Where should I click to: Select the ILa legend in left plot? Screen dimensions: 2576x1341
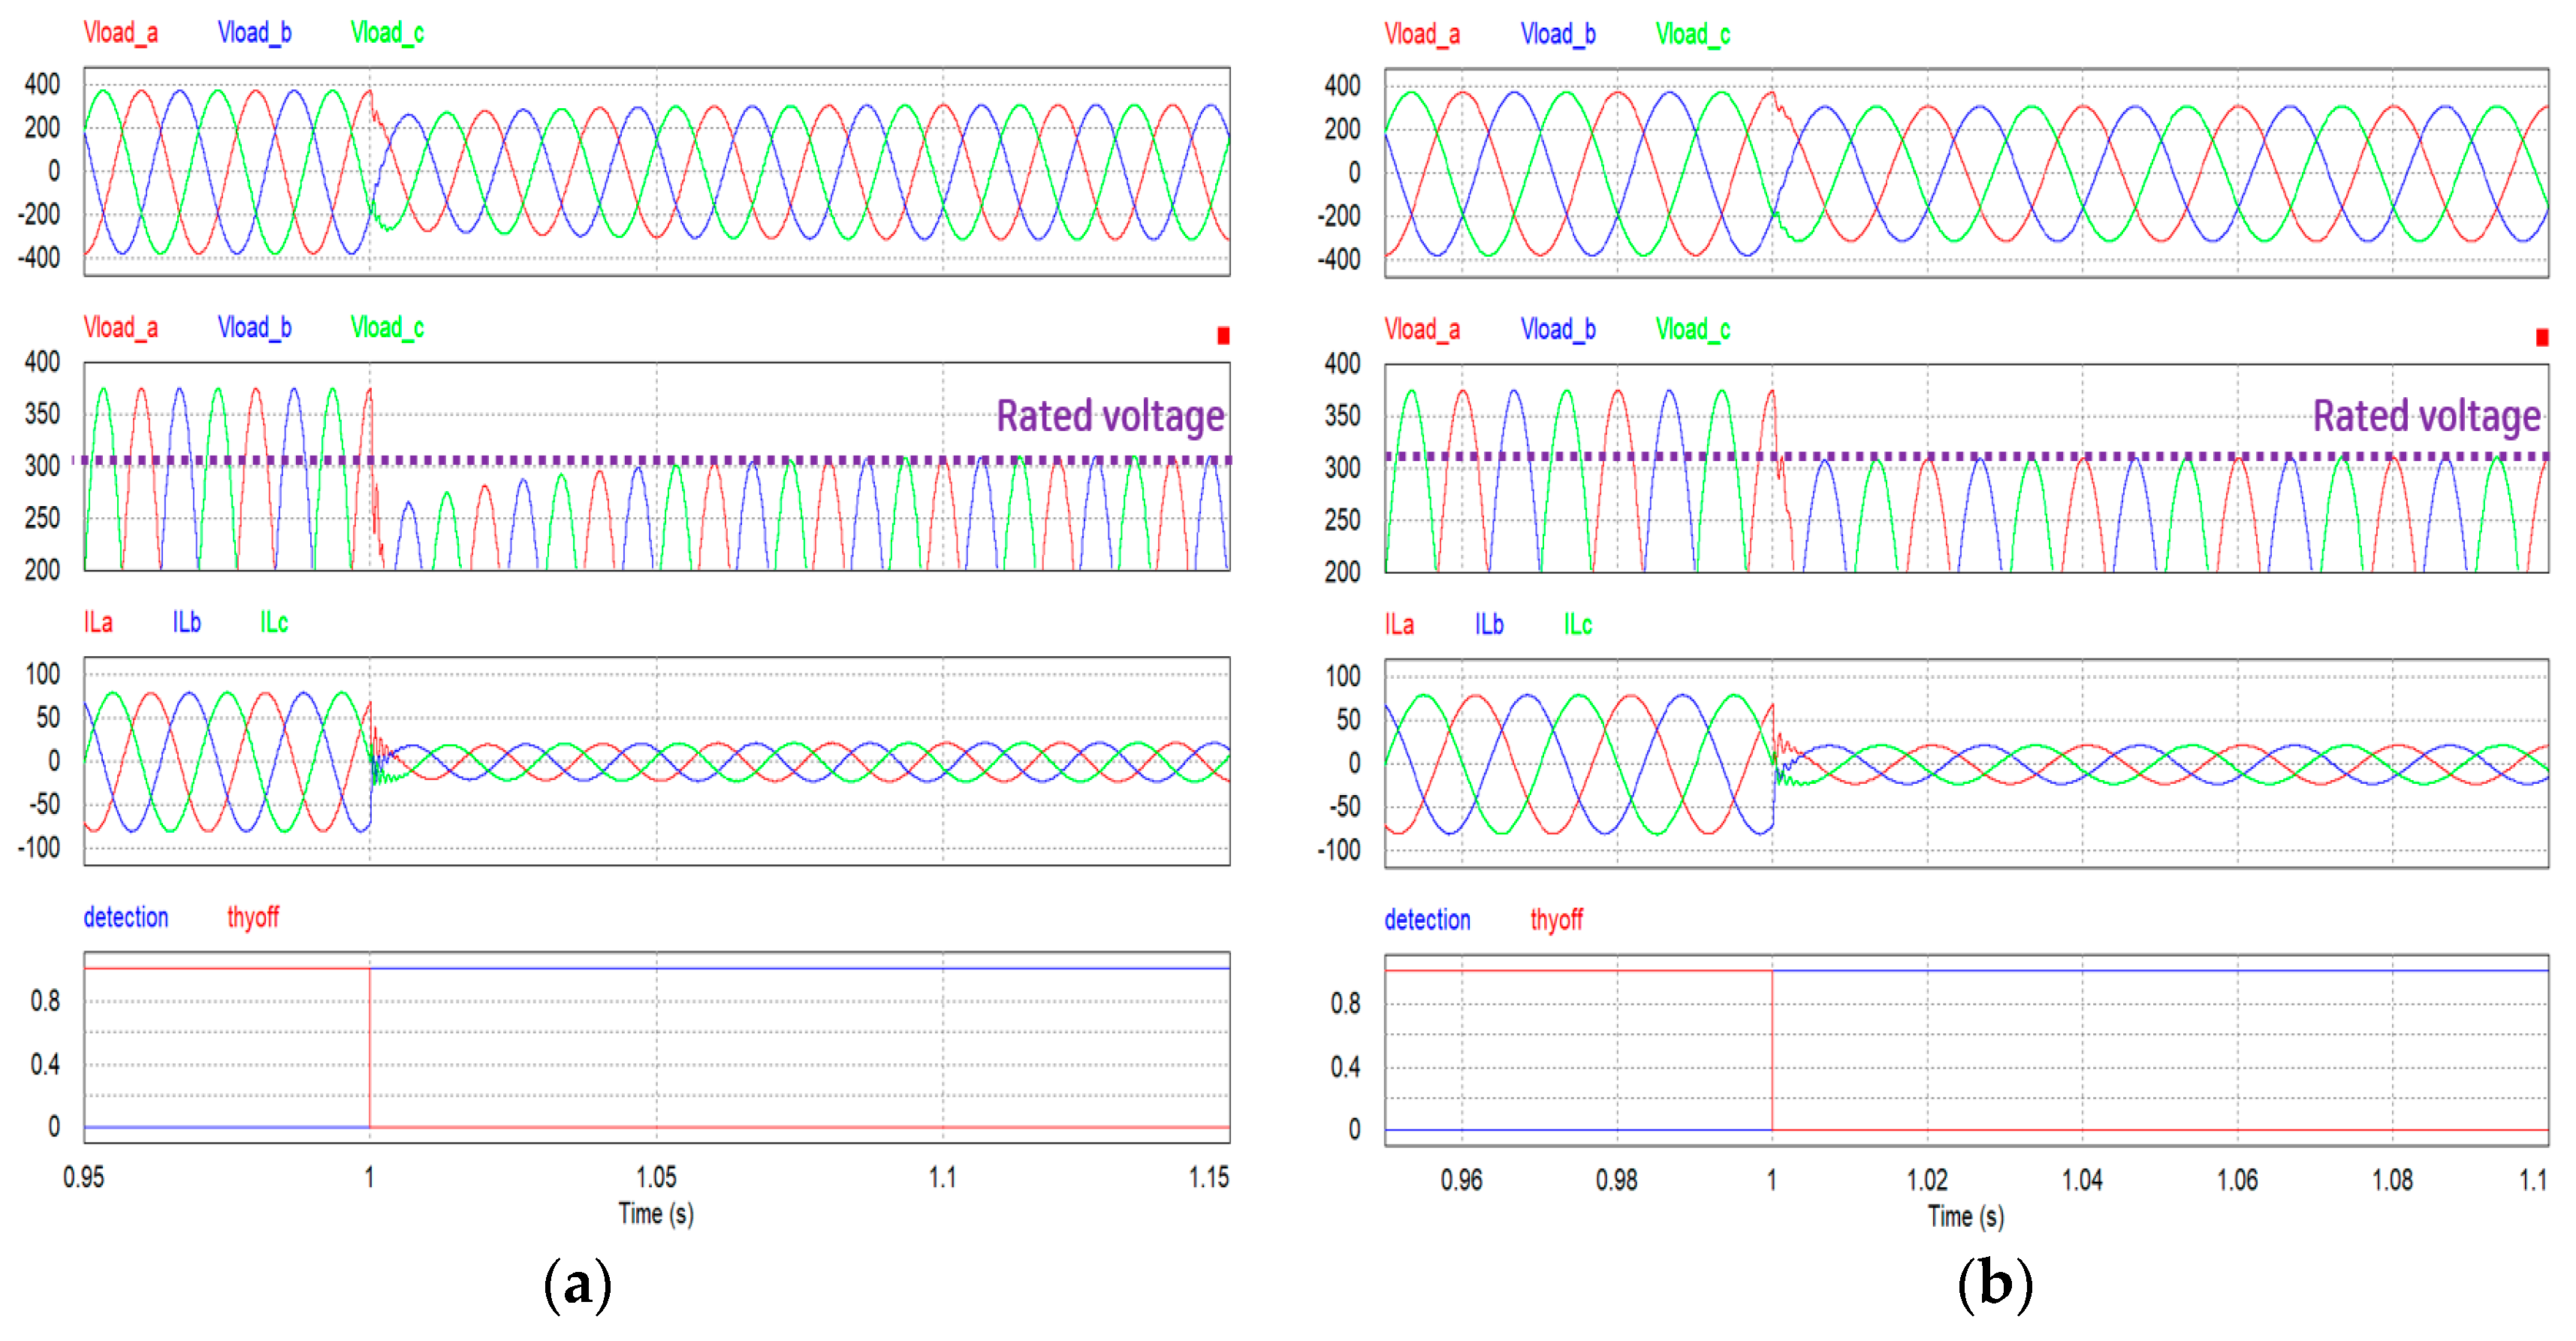[98, 622]
